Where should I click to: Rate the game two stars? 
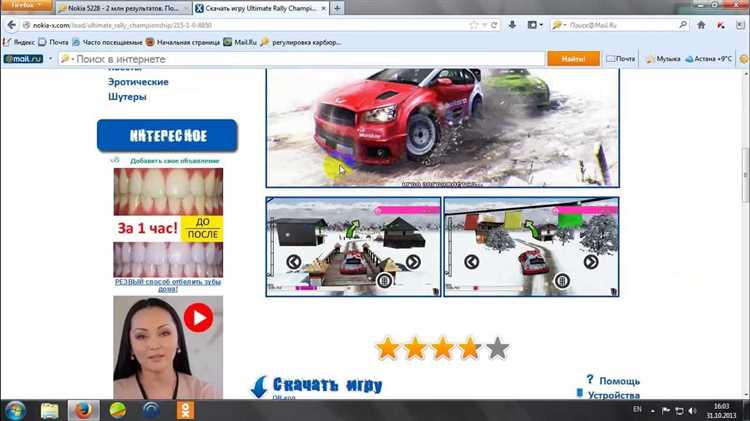click(415, 348)
